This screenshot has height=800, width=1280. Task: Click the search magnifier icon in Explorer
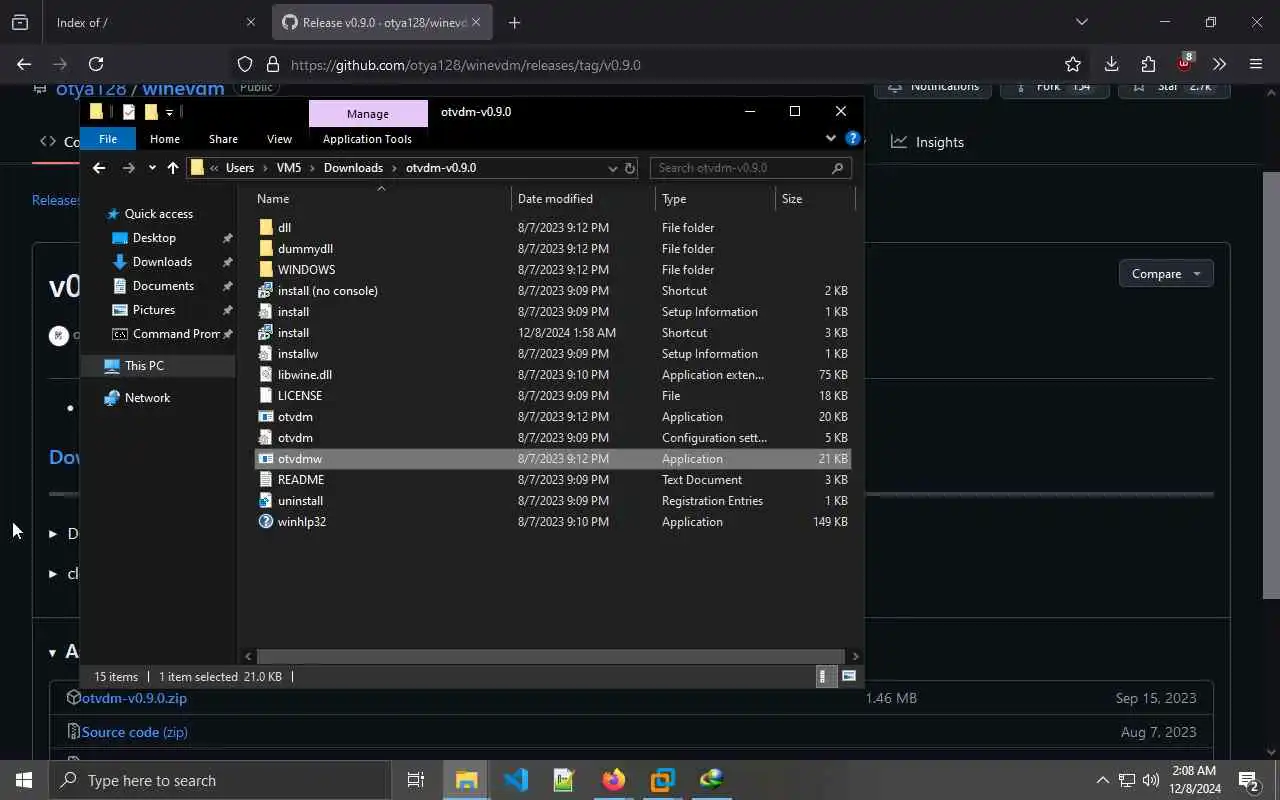coord(838,168)
